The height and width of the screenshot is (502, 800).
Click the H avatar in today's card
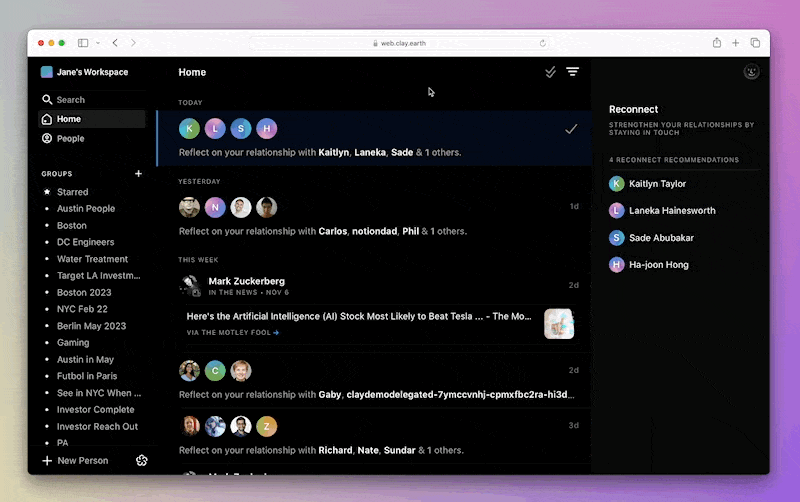point(267,129)
